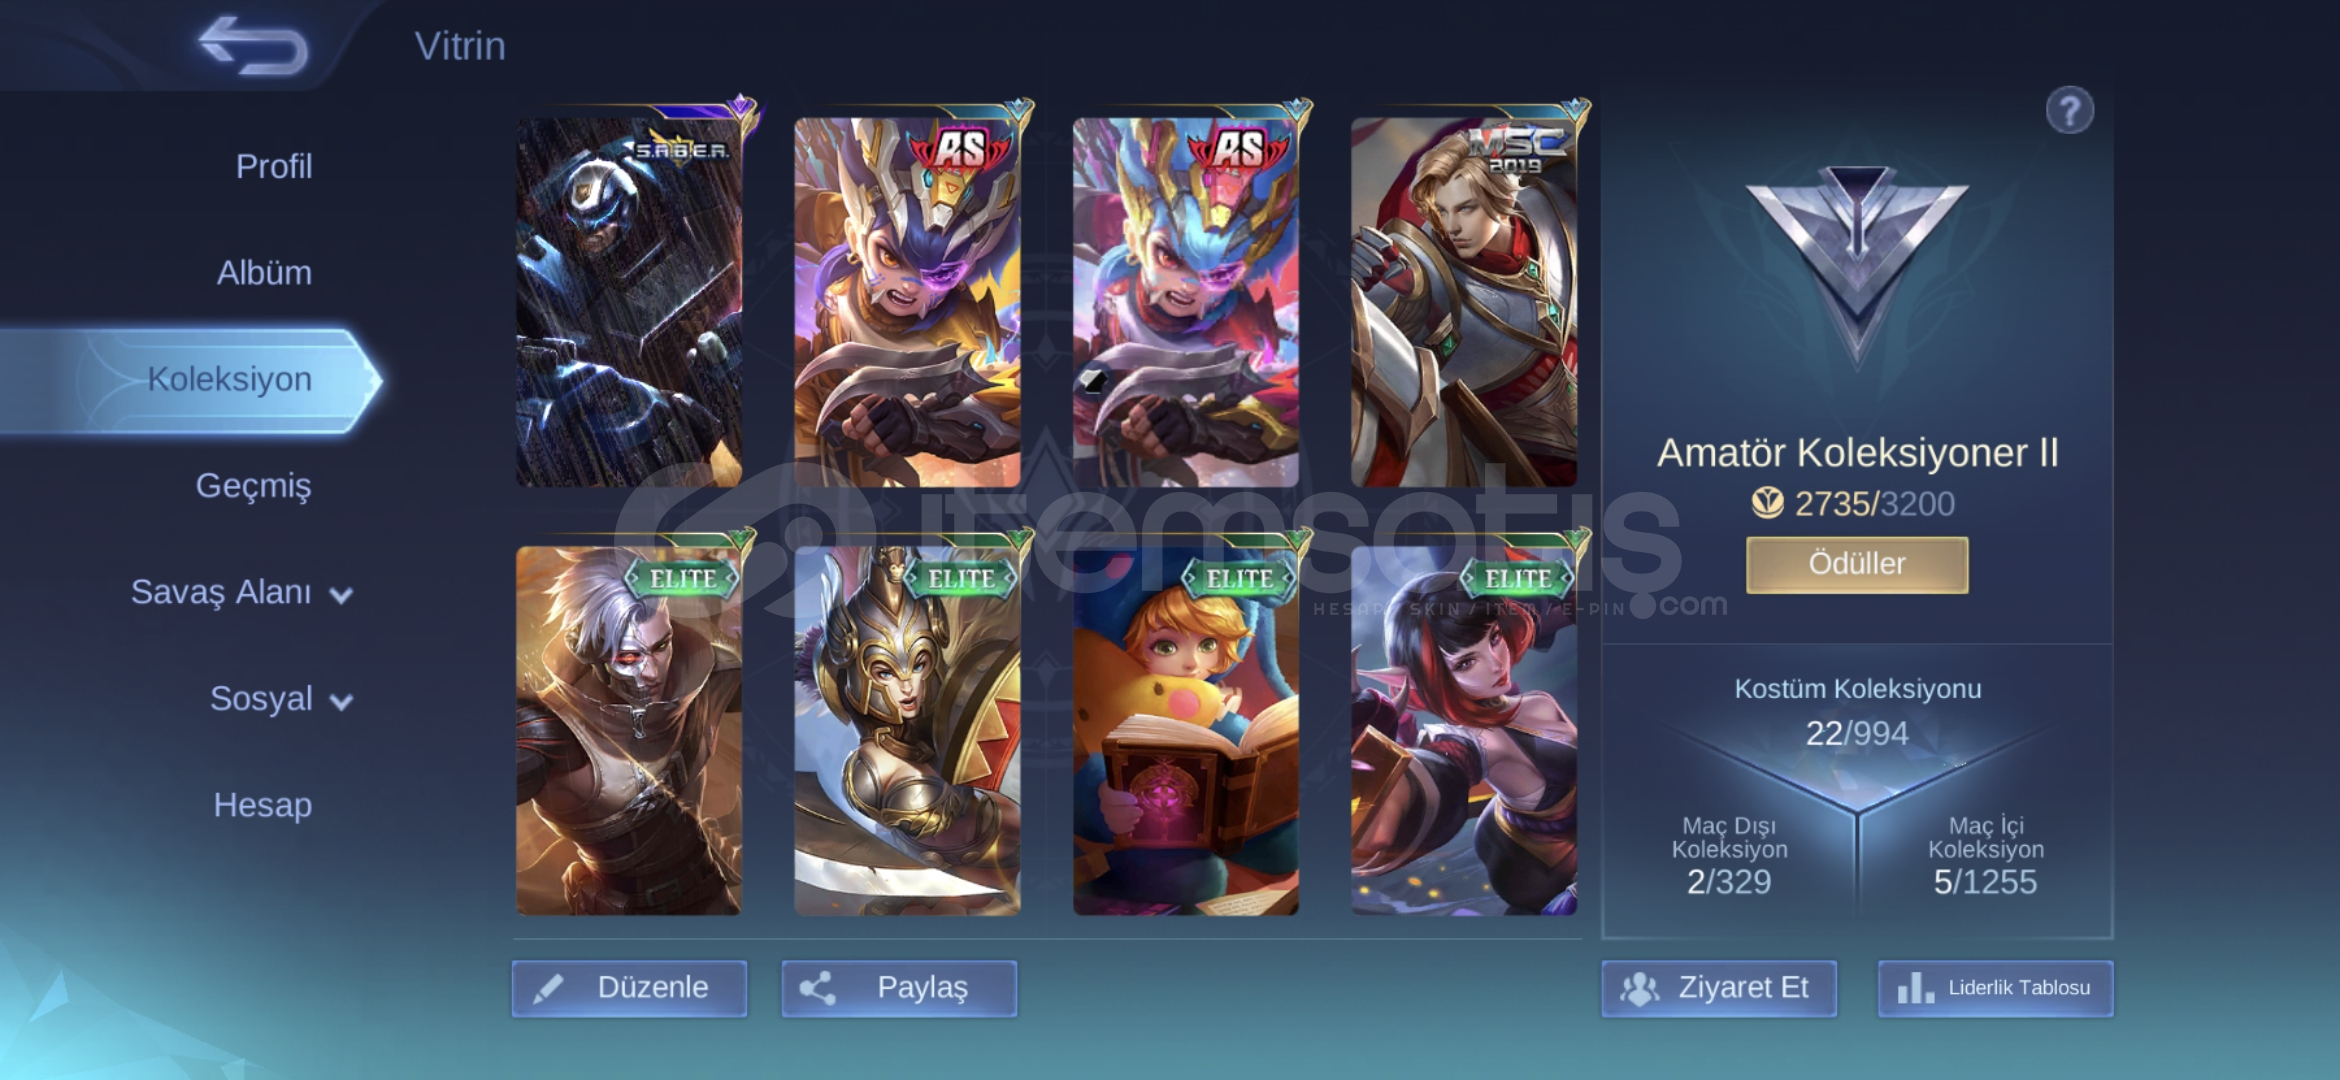Click the people icon on Ziyaret Et
Viewport: 2340px width, 1080px height.
(1639, 988)
